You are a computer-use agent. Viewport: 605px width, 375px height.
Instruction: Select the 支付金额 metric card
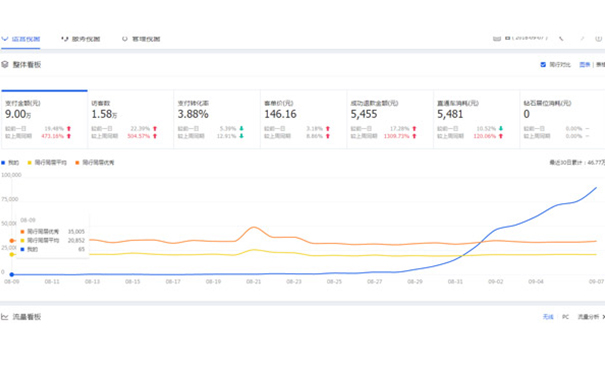(x=44, y=119)
